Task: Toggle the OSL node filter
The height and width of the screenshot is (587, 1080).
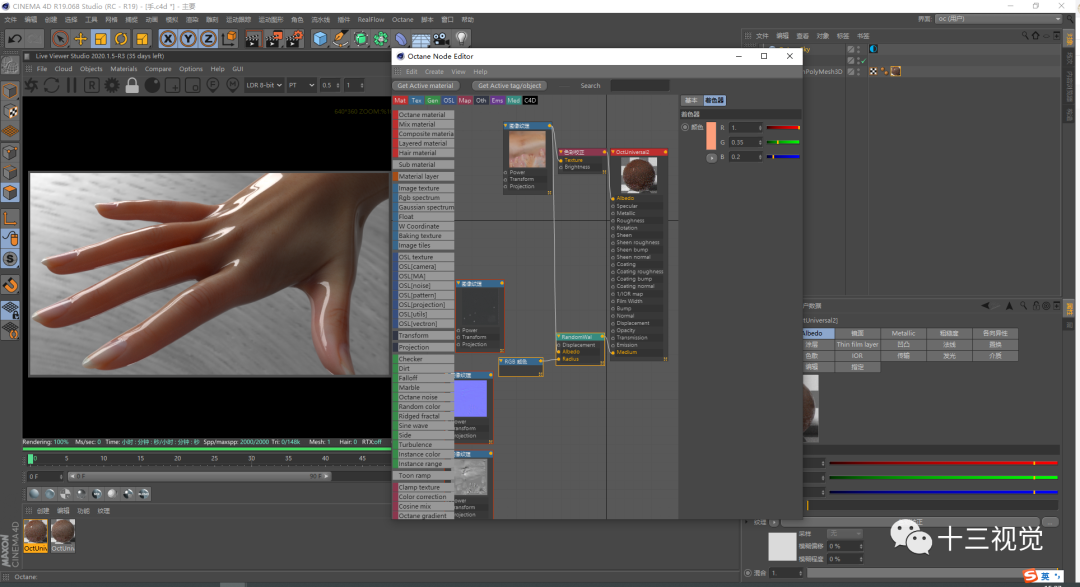Action: 449,101
